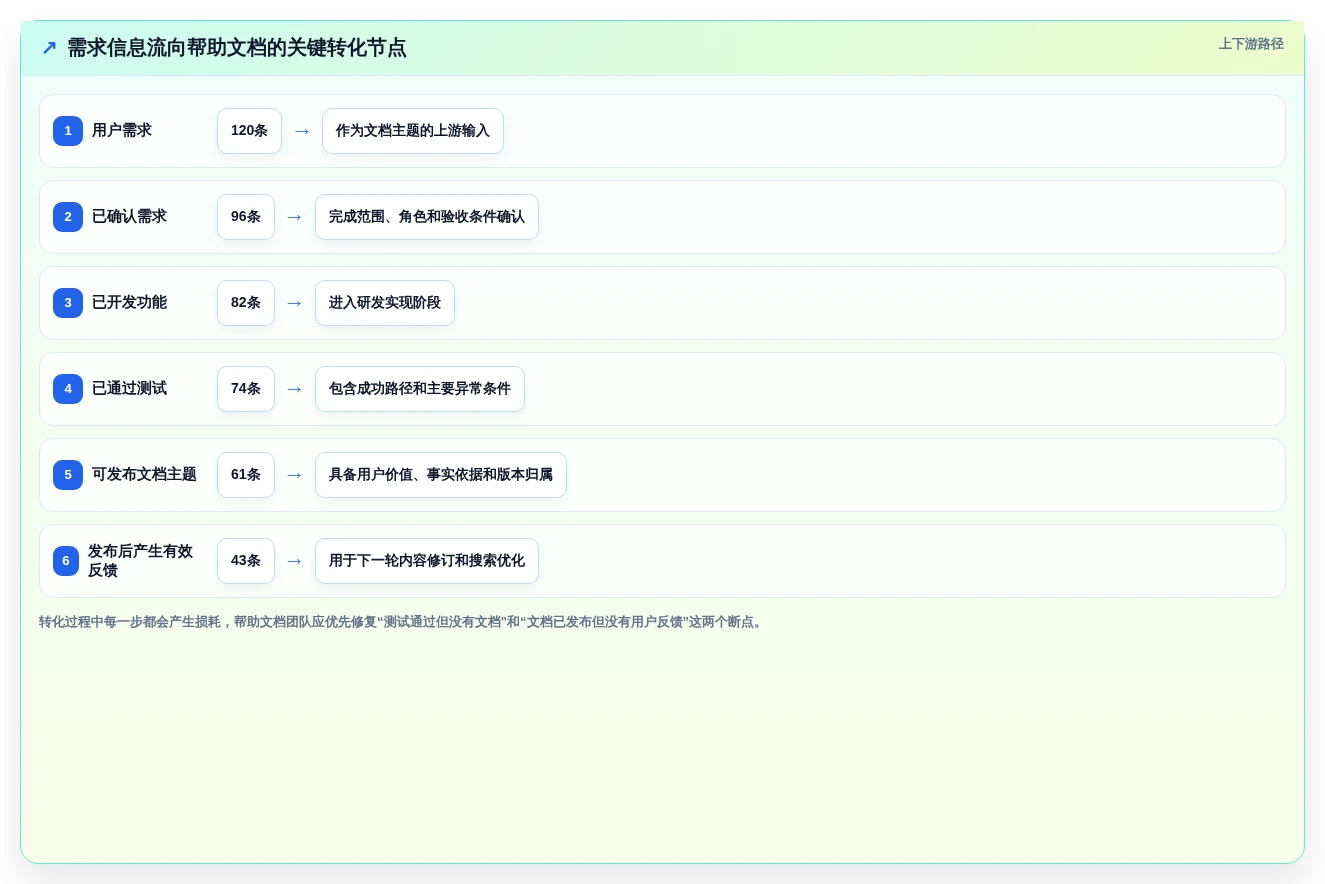Click the 已确认需求 label
Viewport: 1325px width, 884px height.
129,217
